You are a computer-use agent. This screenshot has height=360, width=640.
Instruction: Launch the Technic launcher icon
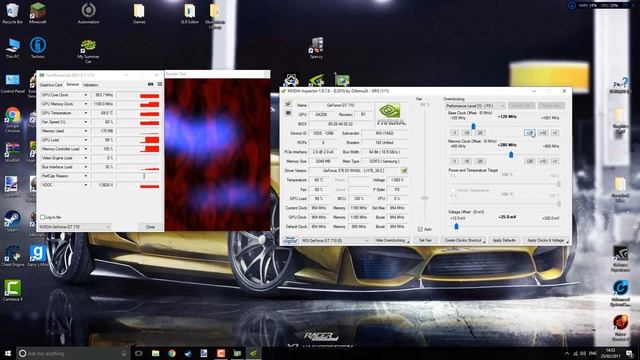(38, 48)
